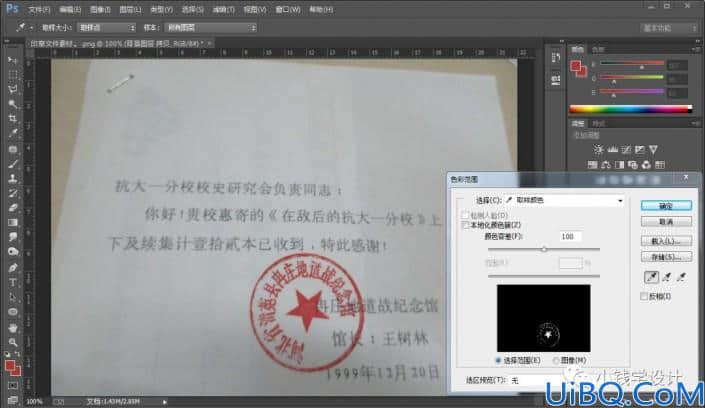Select the Dodge tool

tap(13, 251)
